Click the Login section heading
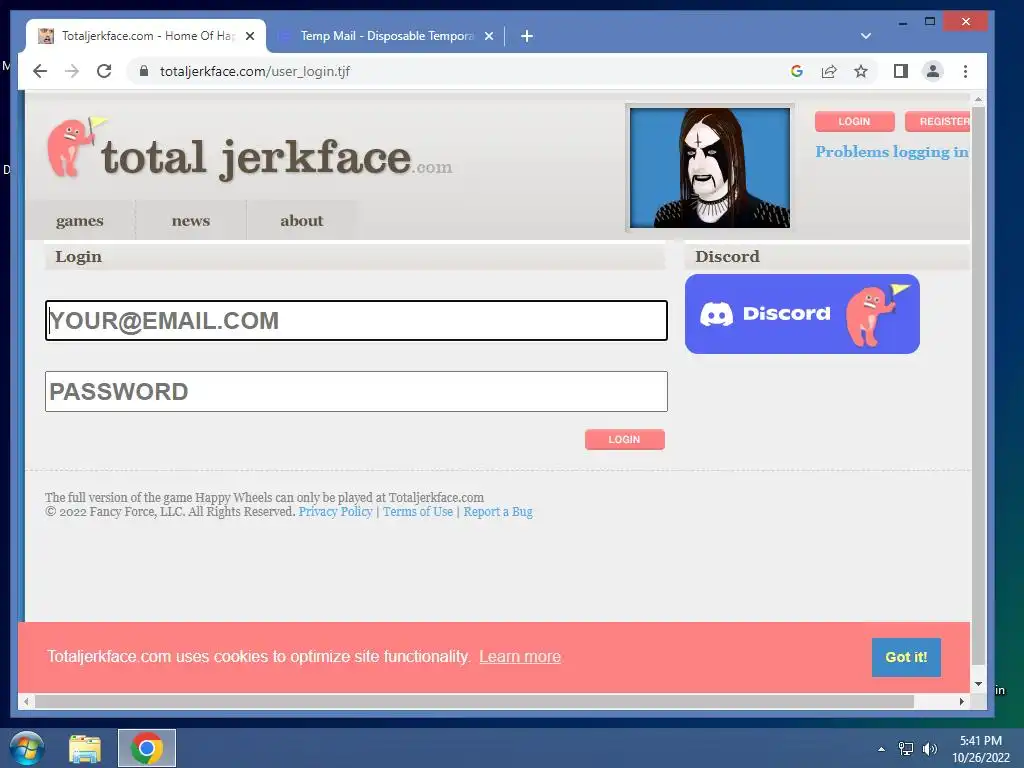1024x768 pixels. [78, 257]
